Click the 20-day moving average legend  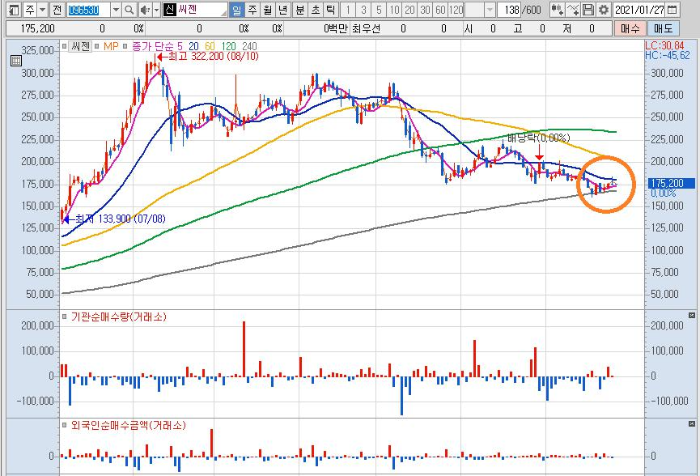pyautogui.click(x=193, y=46)
